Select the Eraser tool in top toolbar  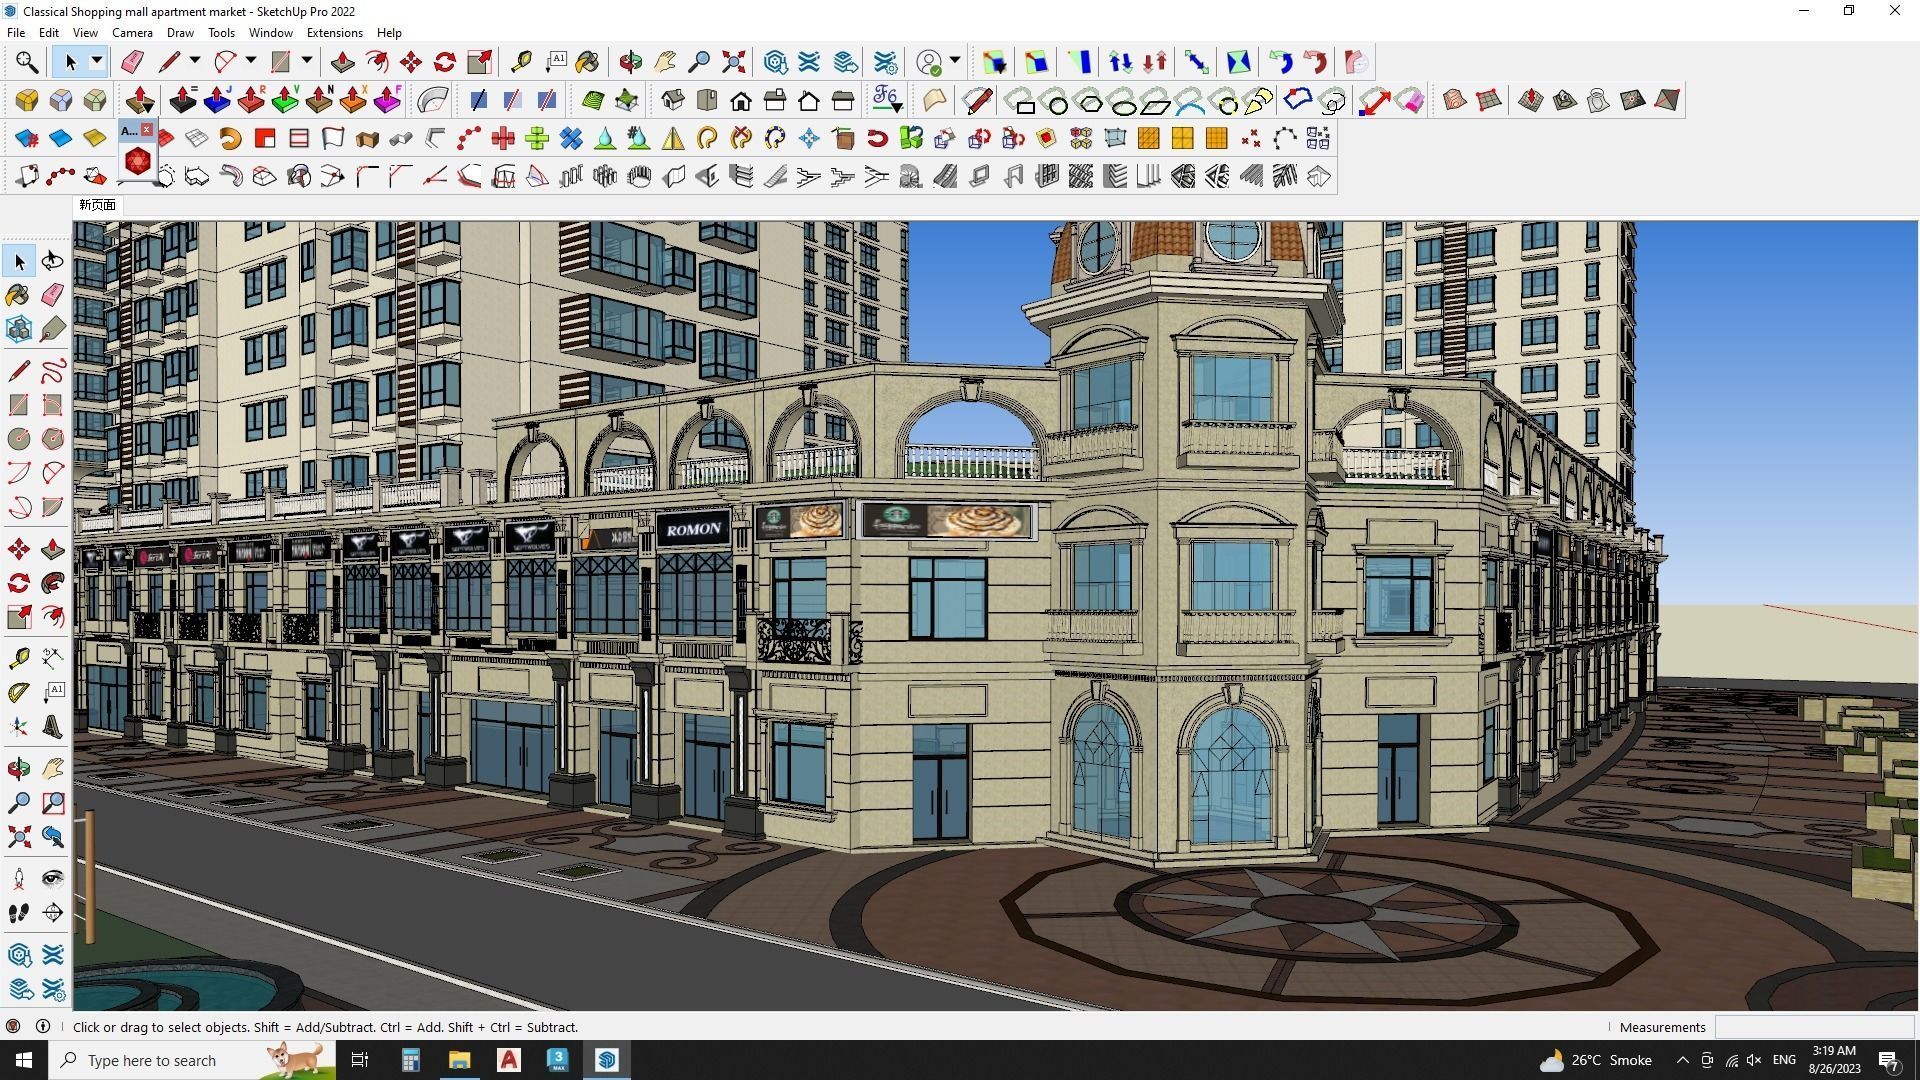click(x=132, y=62)
